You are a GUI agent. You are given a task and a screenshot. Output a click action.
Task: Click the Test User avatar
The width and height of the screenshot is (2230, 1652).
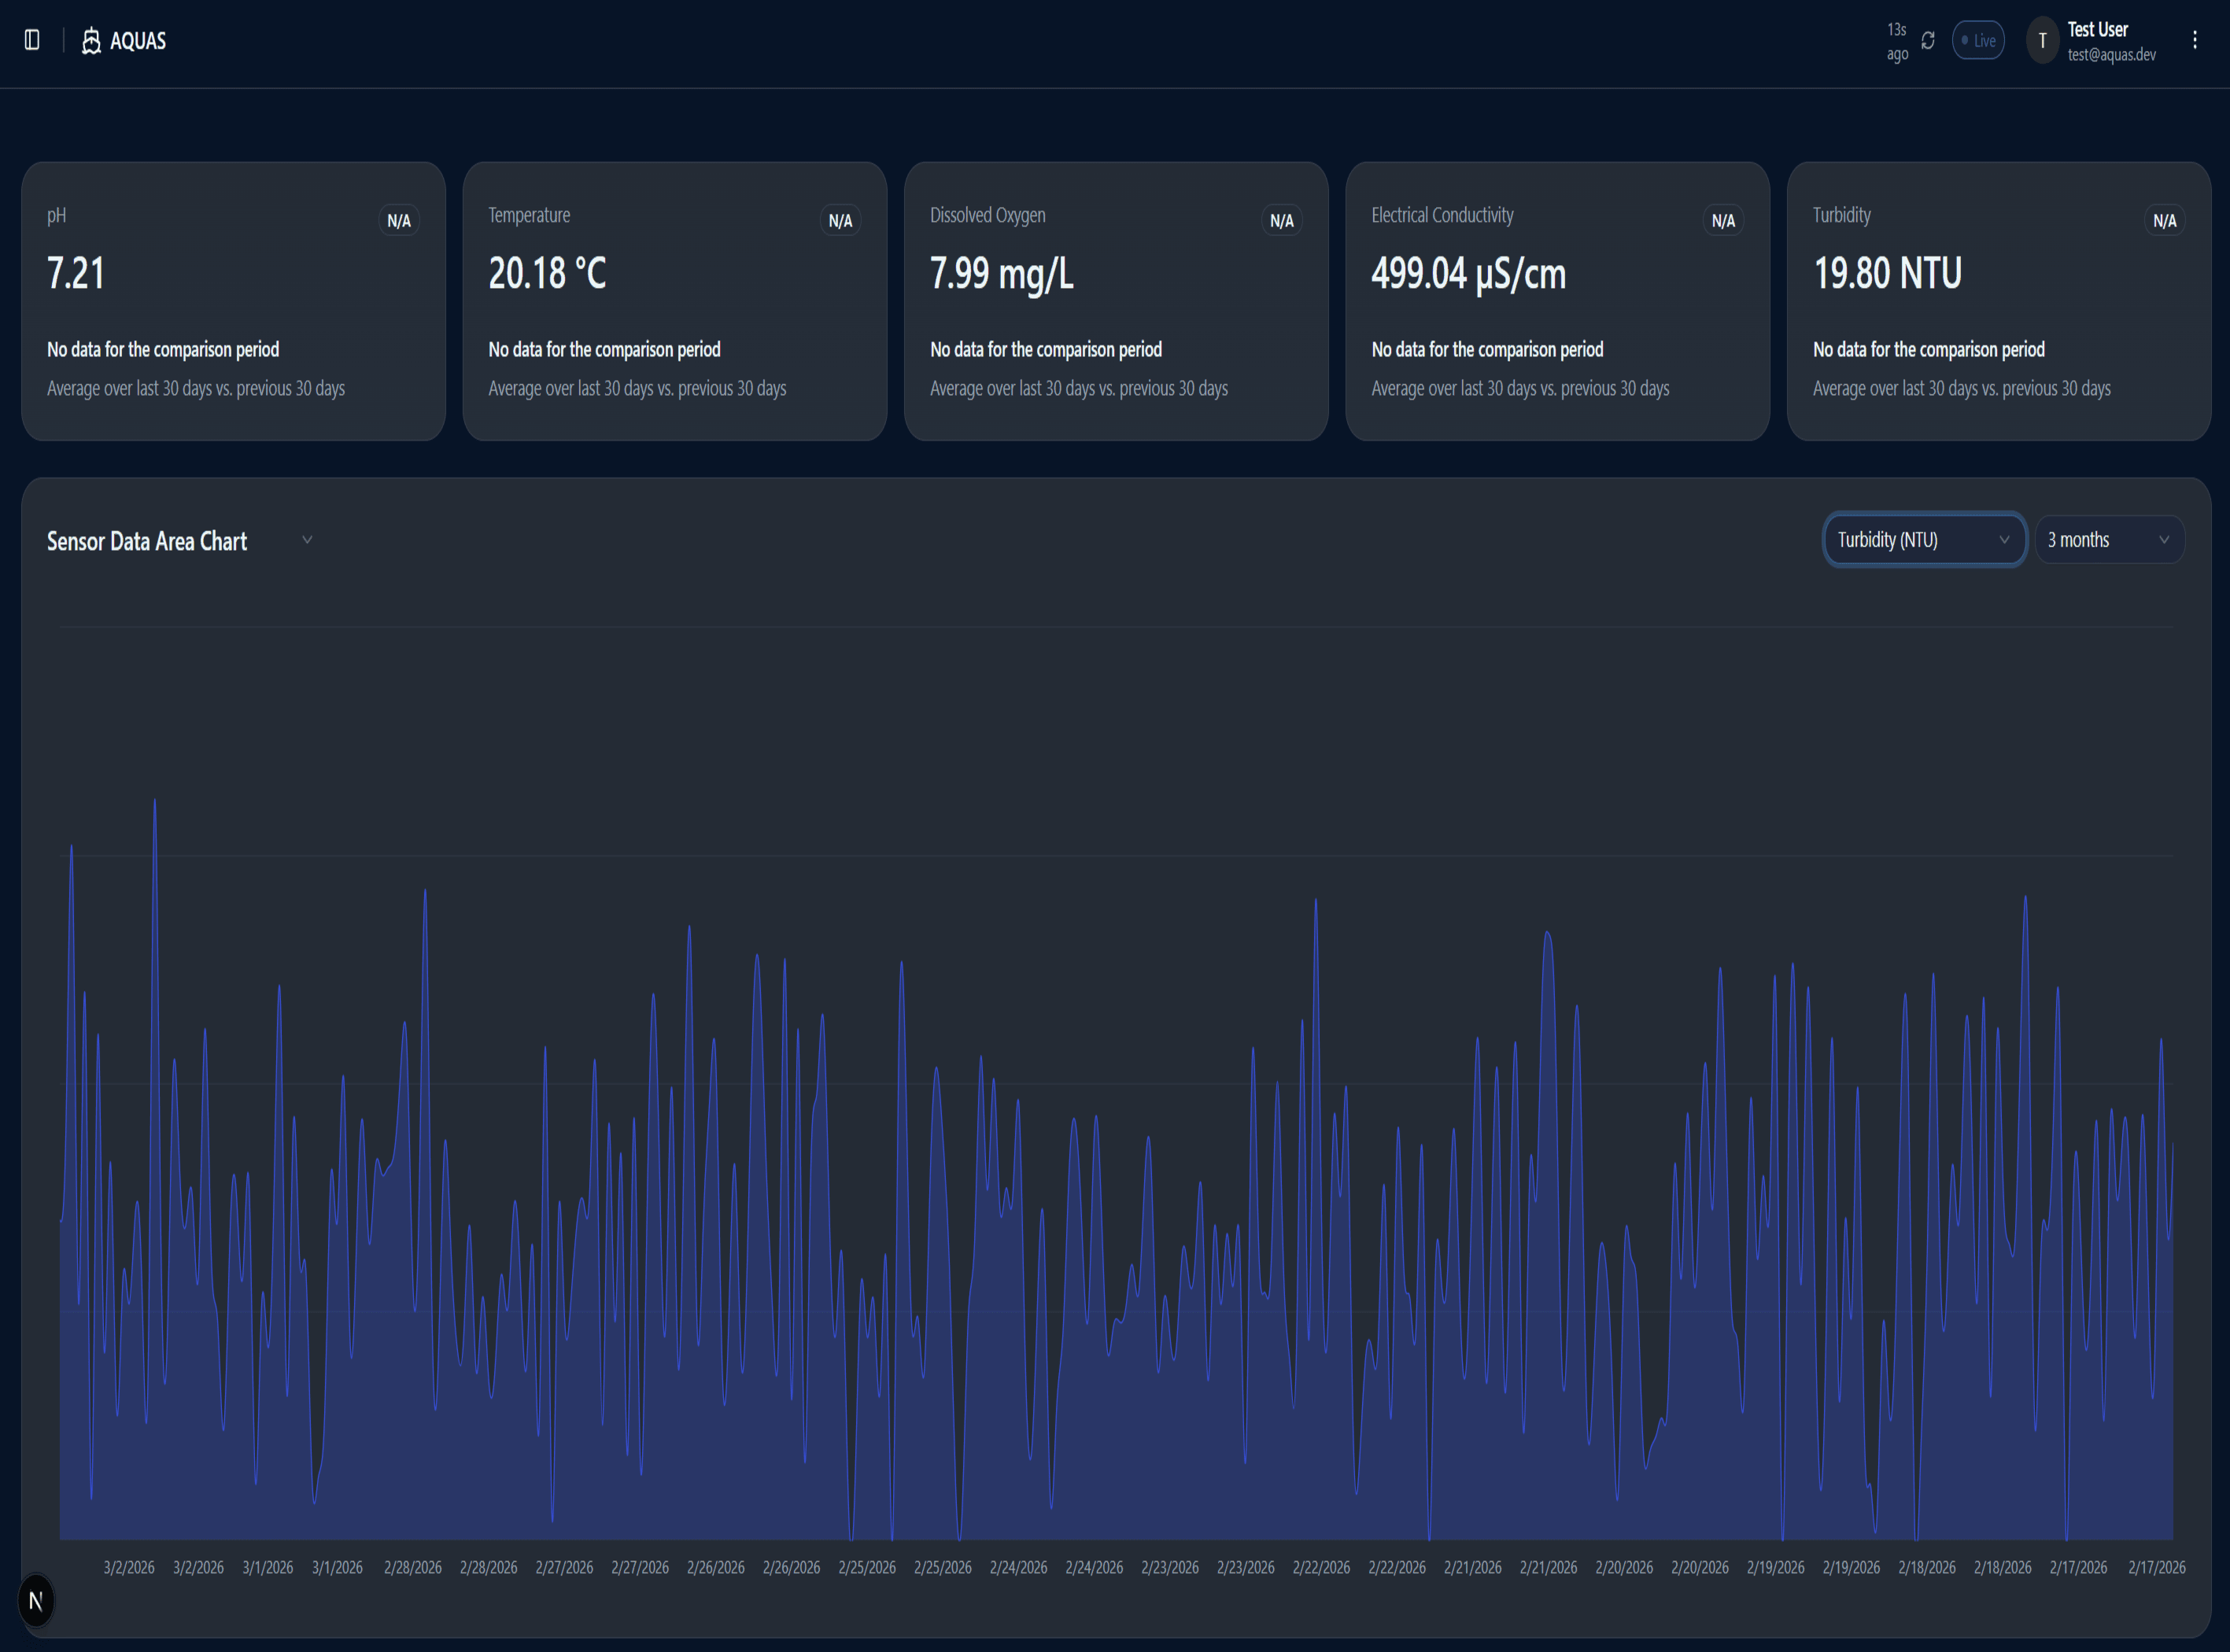pyautogui.click(x=2042, y=41)
